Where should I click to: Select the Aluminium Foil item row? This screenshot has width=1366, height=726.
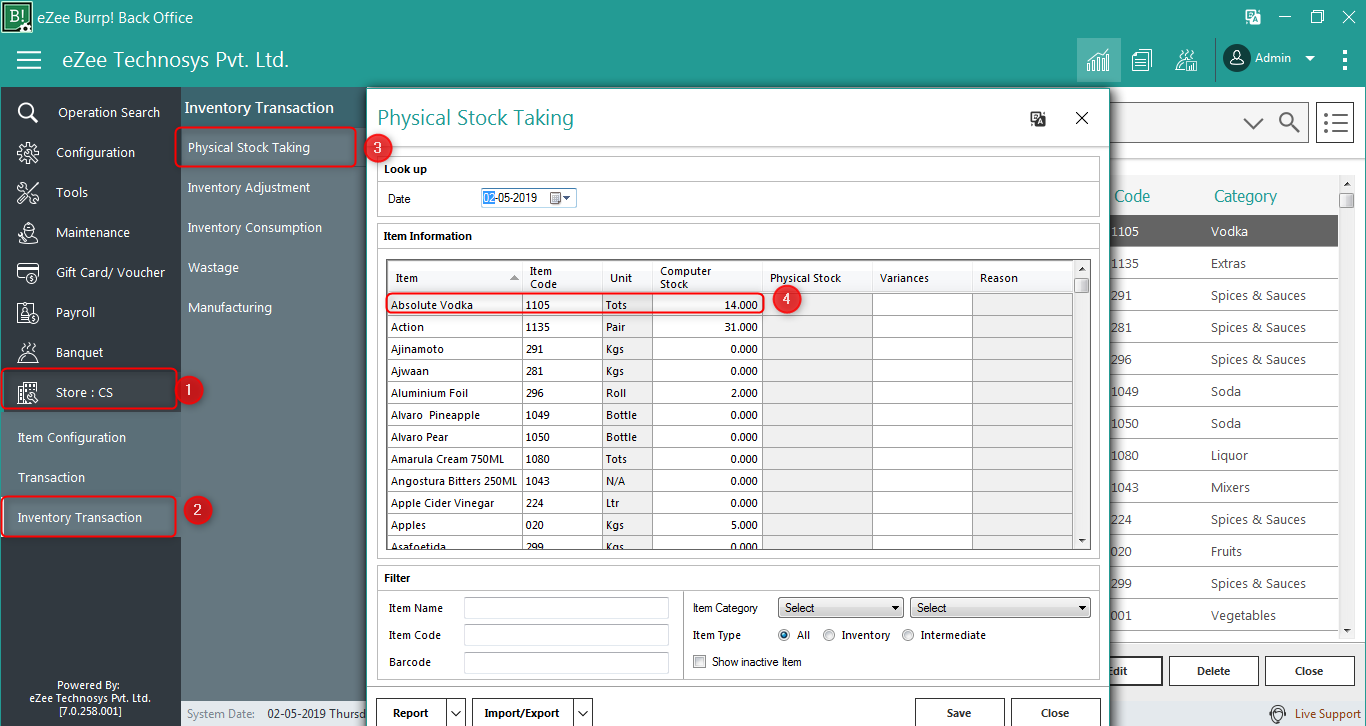pos(730,393)
